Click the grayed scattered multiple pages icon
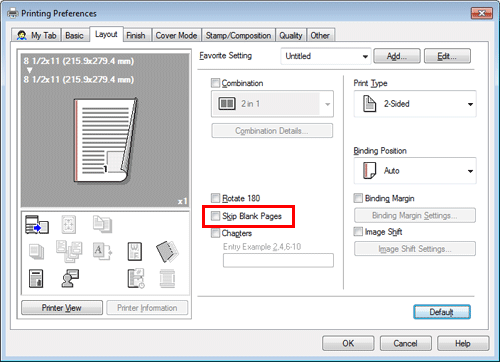500x362 pixels. [69, 251]
